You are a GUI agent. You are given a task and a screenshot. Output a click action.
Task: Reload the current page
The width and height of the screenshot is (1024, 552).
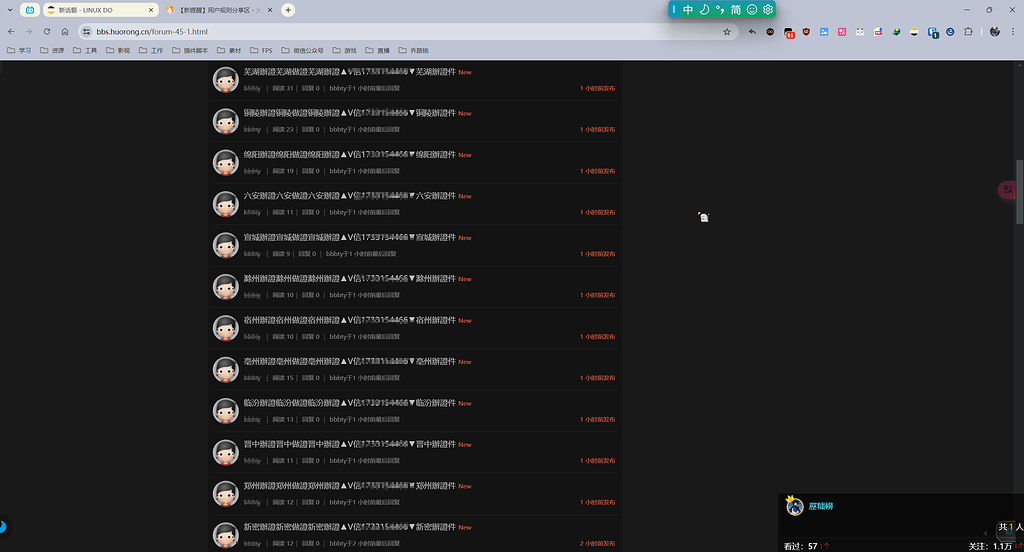click(47, 31)
